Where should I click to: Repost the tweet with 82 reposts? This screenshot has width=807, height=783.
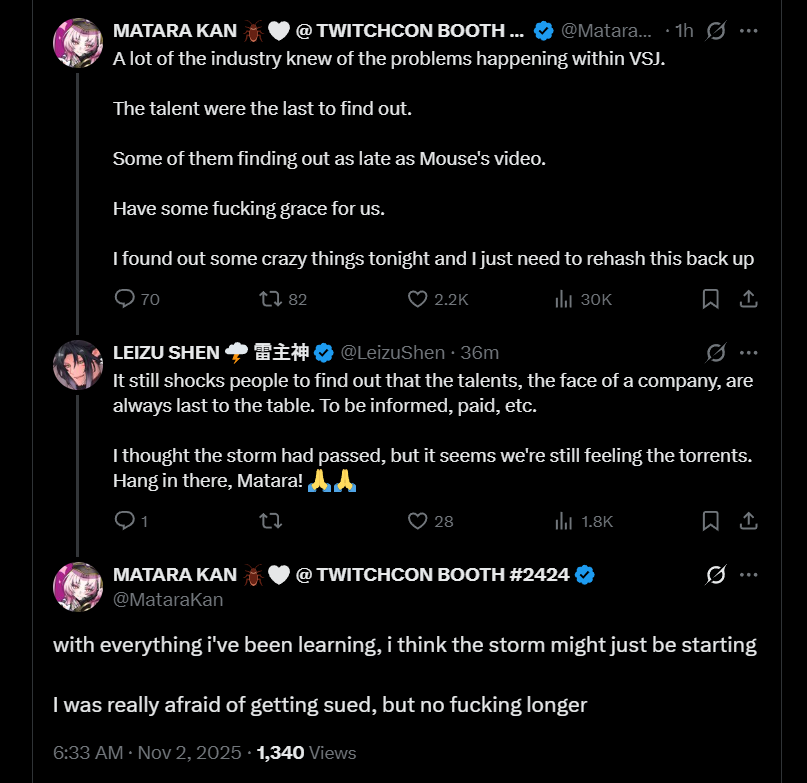(270, 299)
